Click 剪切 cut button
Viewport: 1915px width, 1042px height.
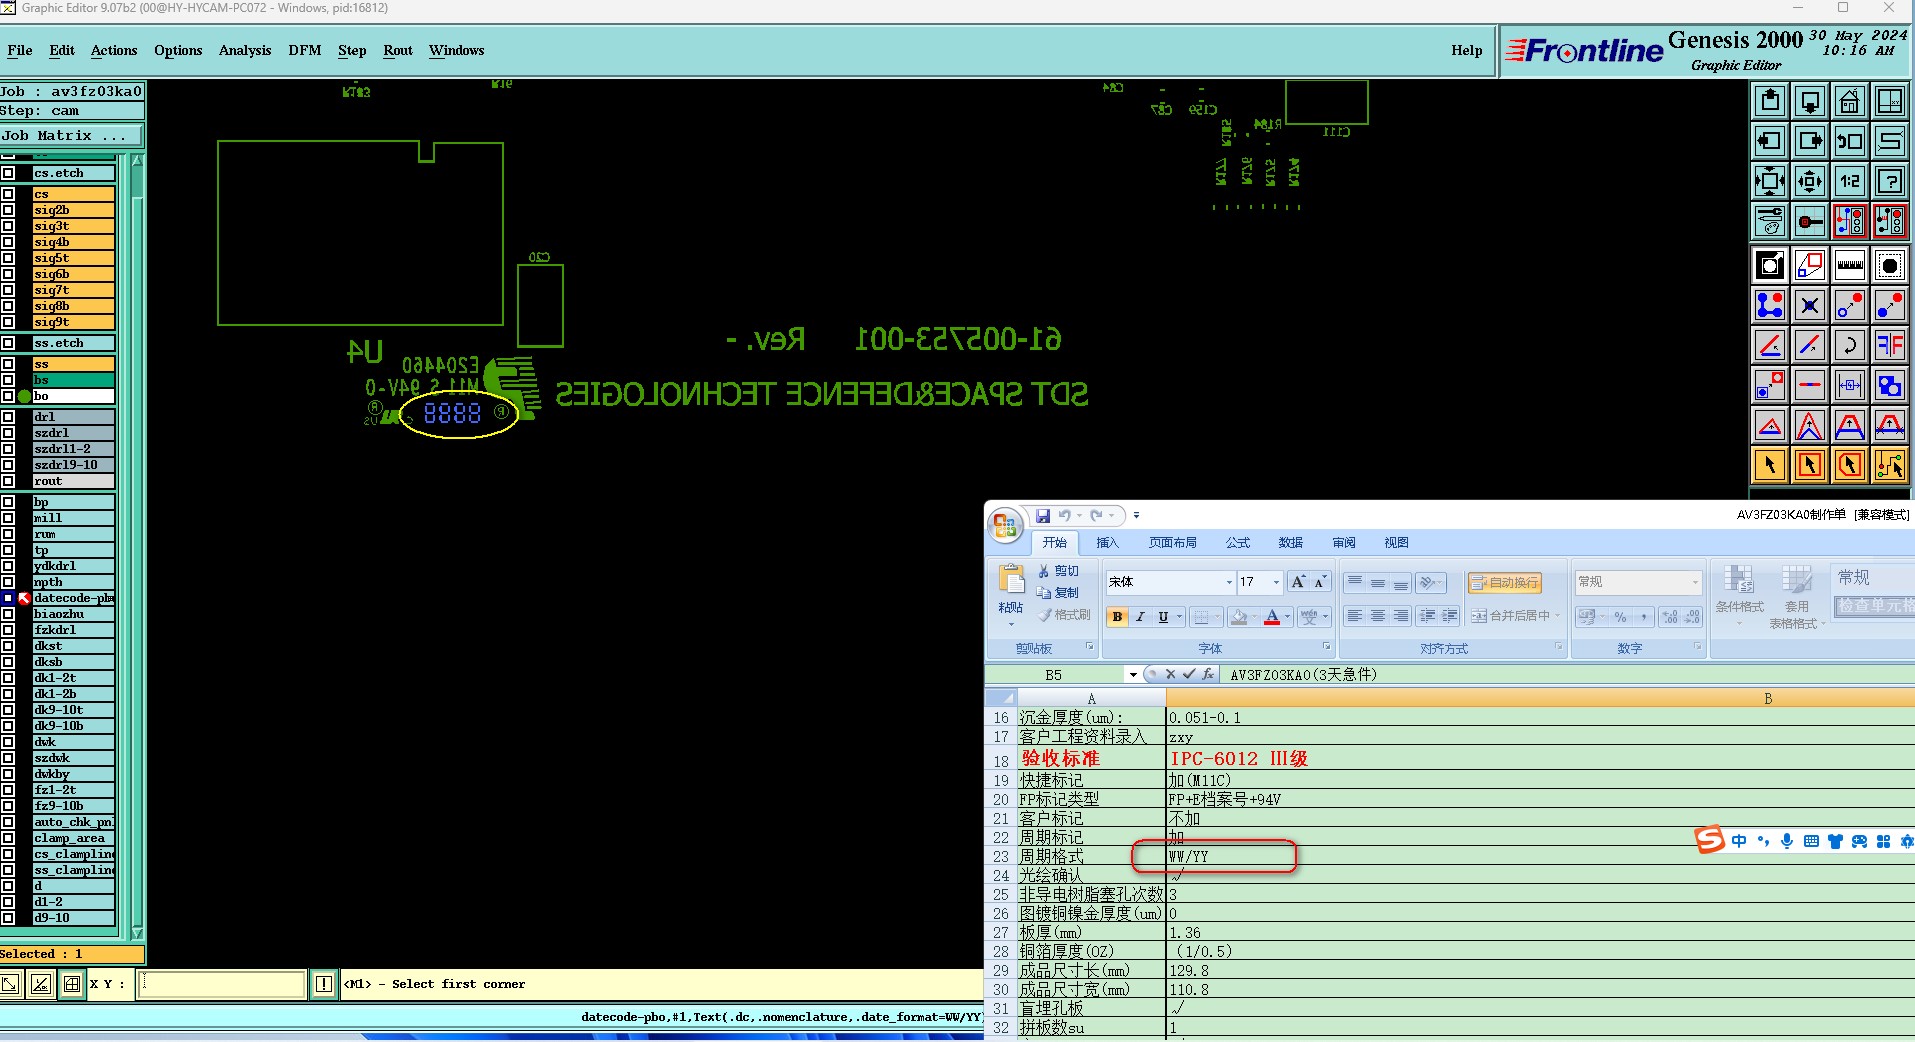click(1058, 571)
